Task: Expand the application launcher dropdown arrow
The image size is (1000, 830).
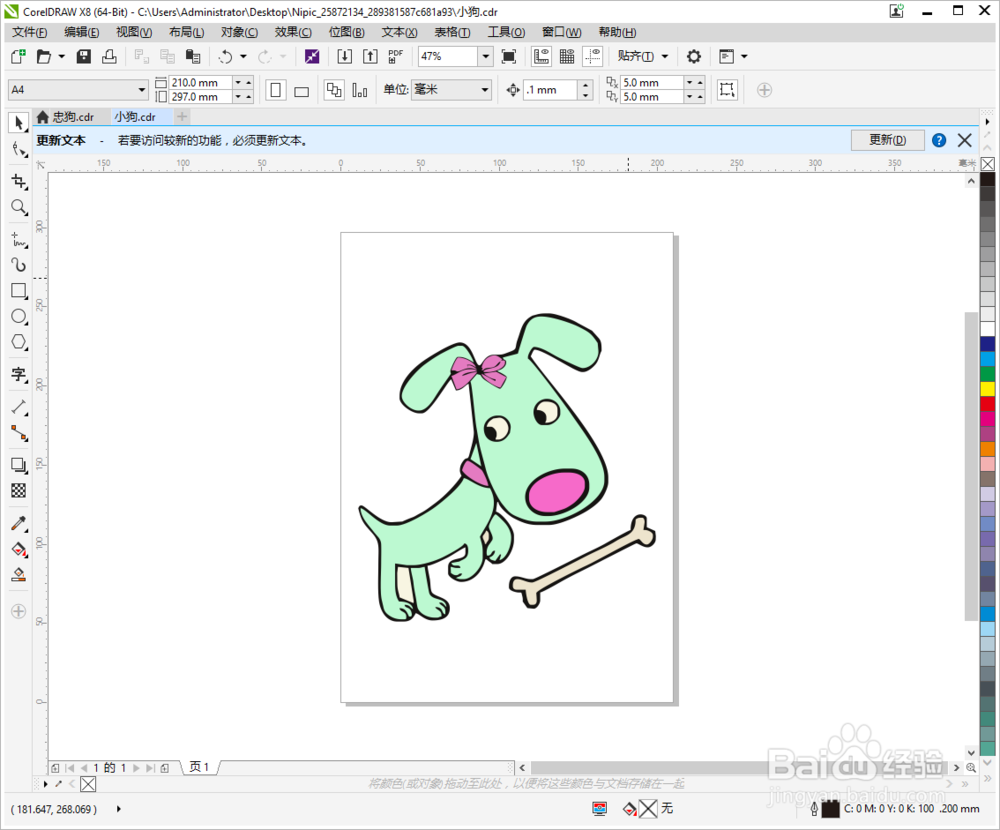Action: click(x=744, y=57)
